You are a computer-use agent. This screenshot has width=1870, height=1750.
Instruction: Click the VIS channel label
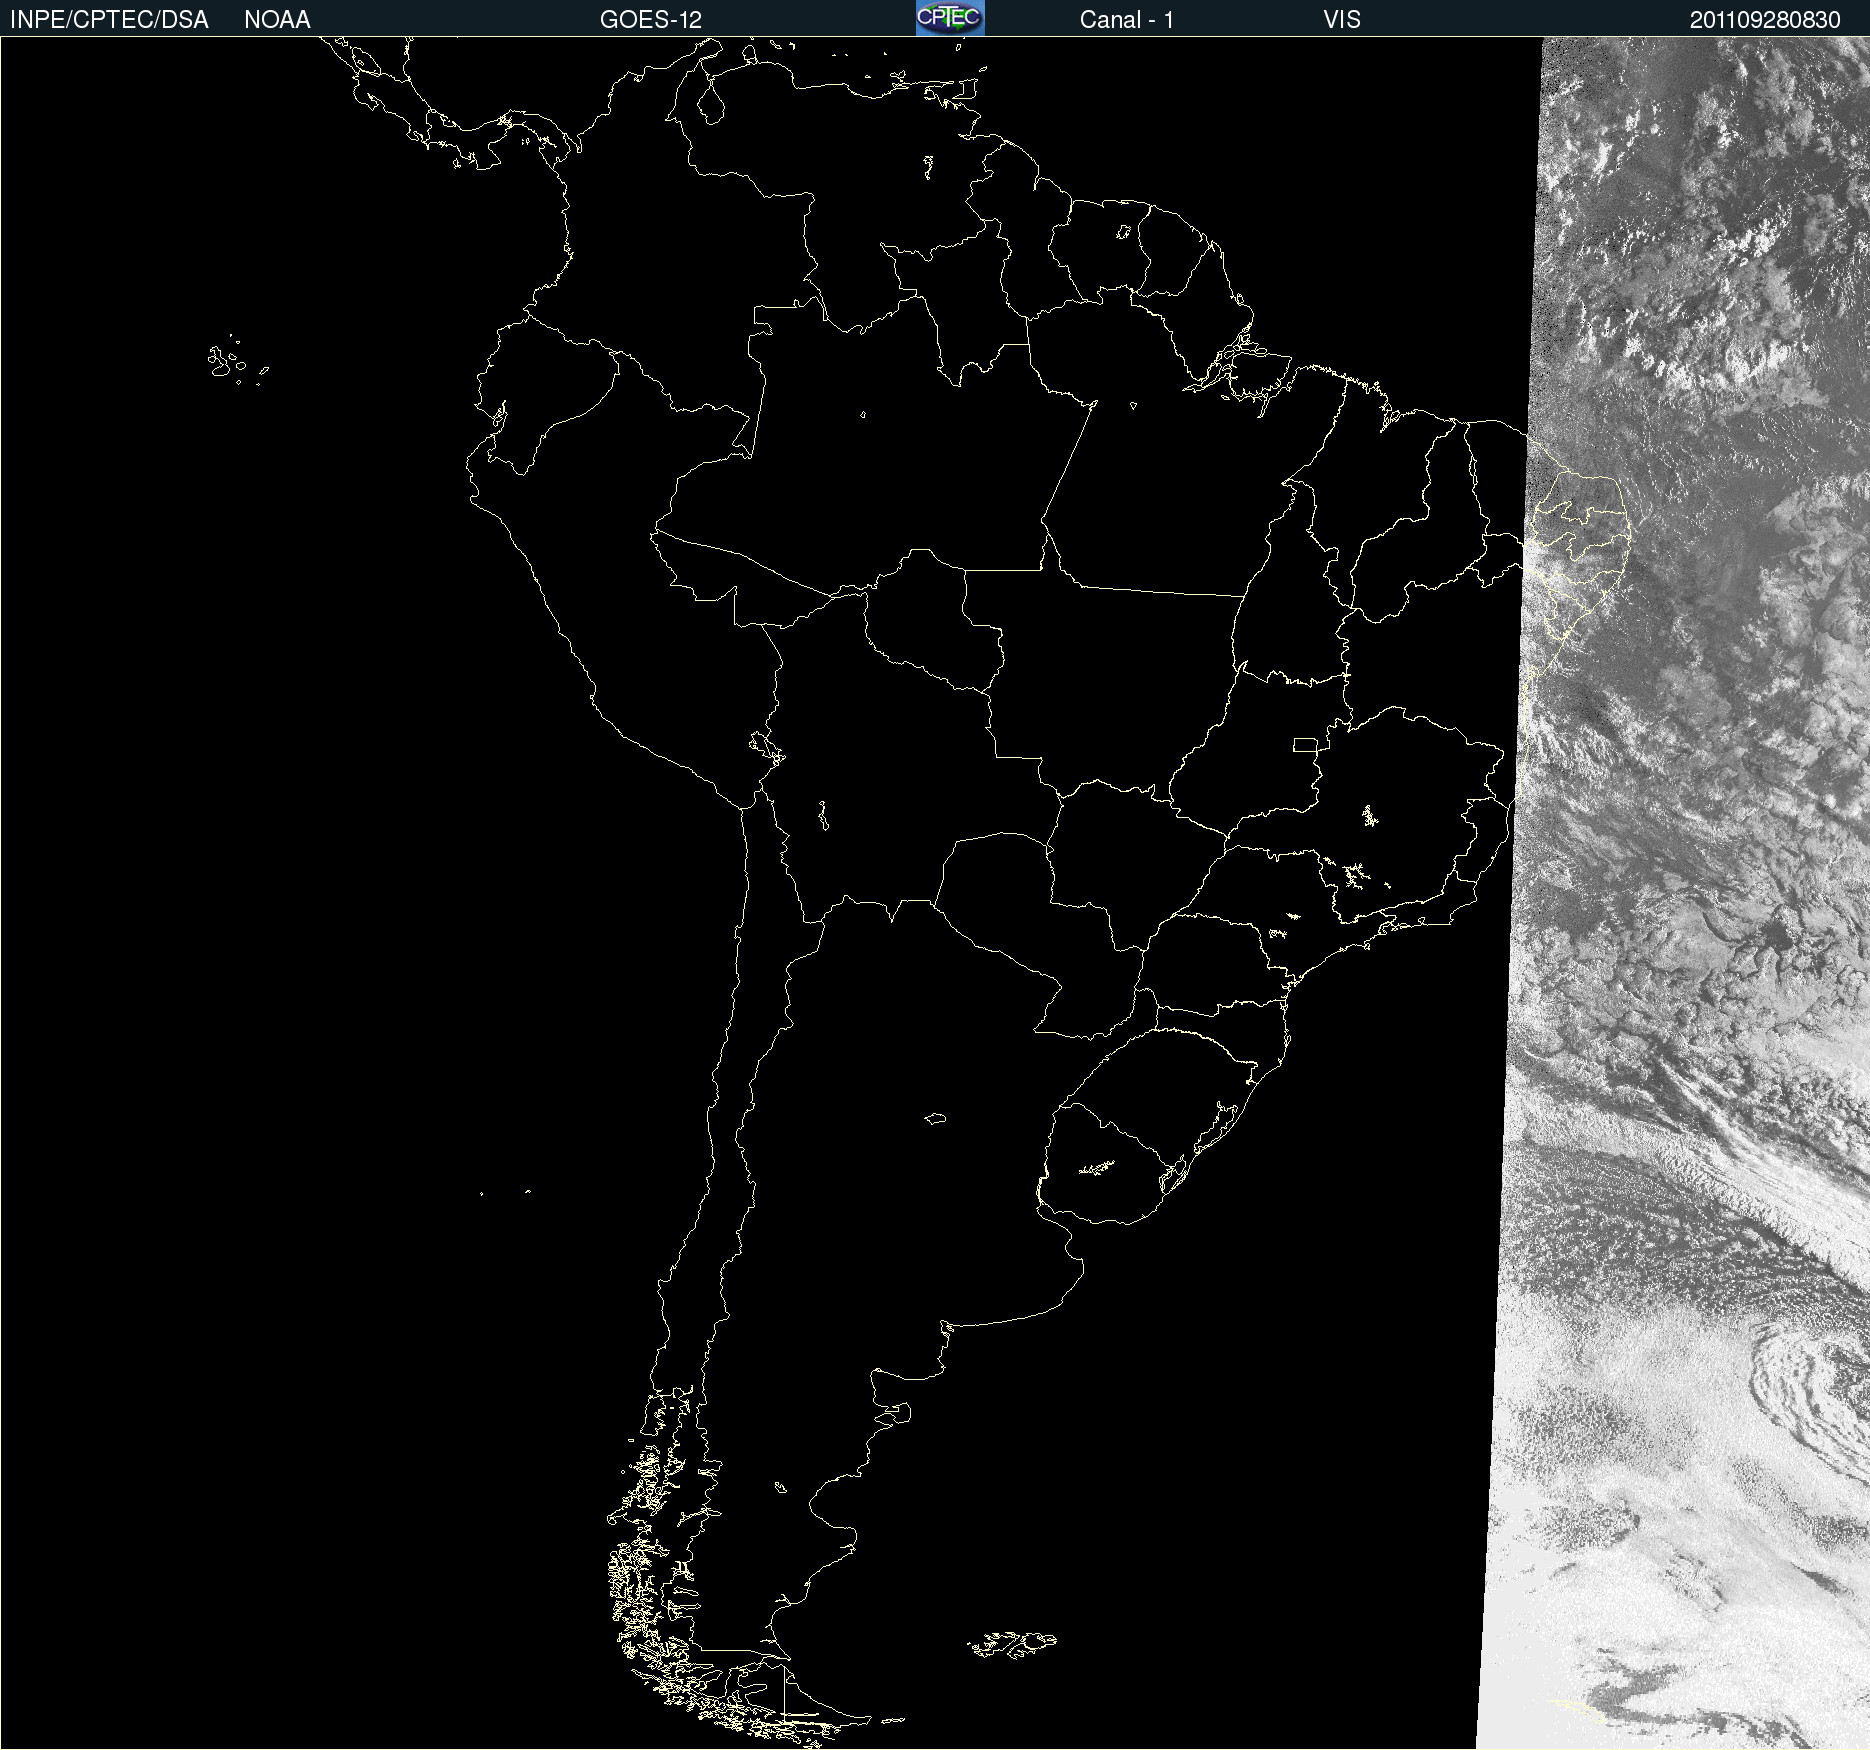[1342, 20]
